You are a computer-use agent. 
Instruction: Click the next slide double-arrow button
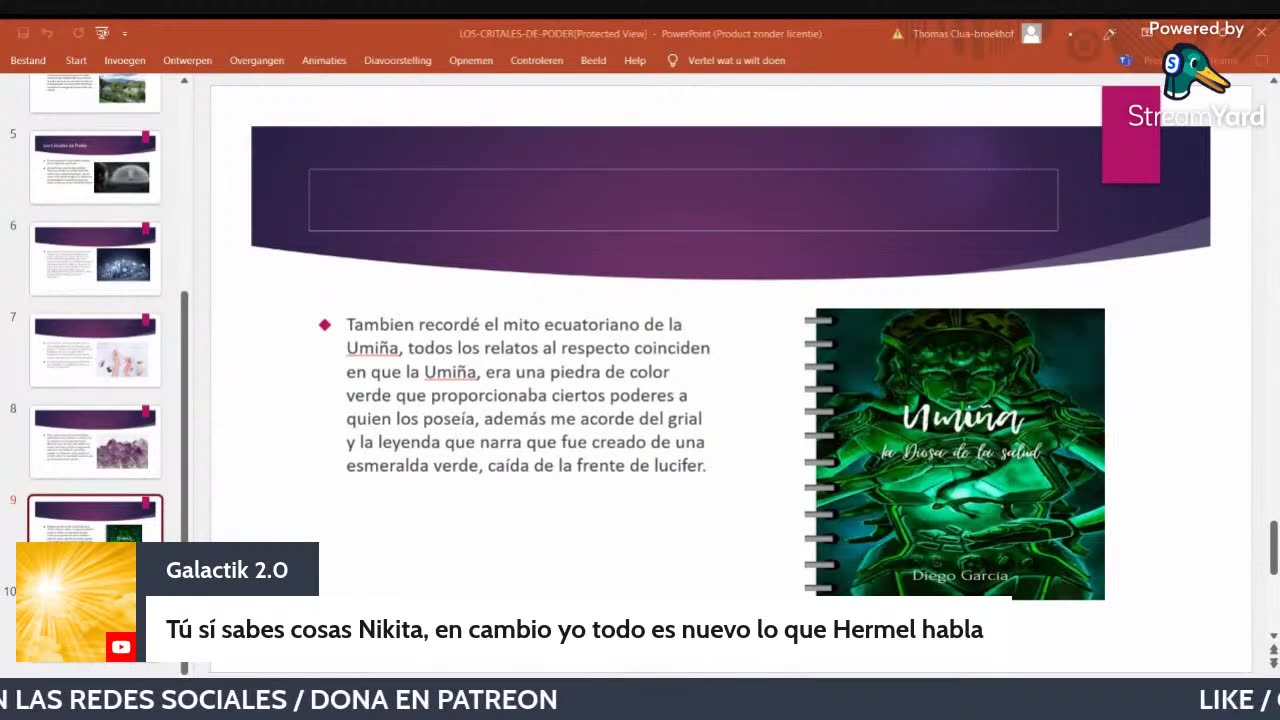pos(1273,662)
